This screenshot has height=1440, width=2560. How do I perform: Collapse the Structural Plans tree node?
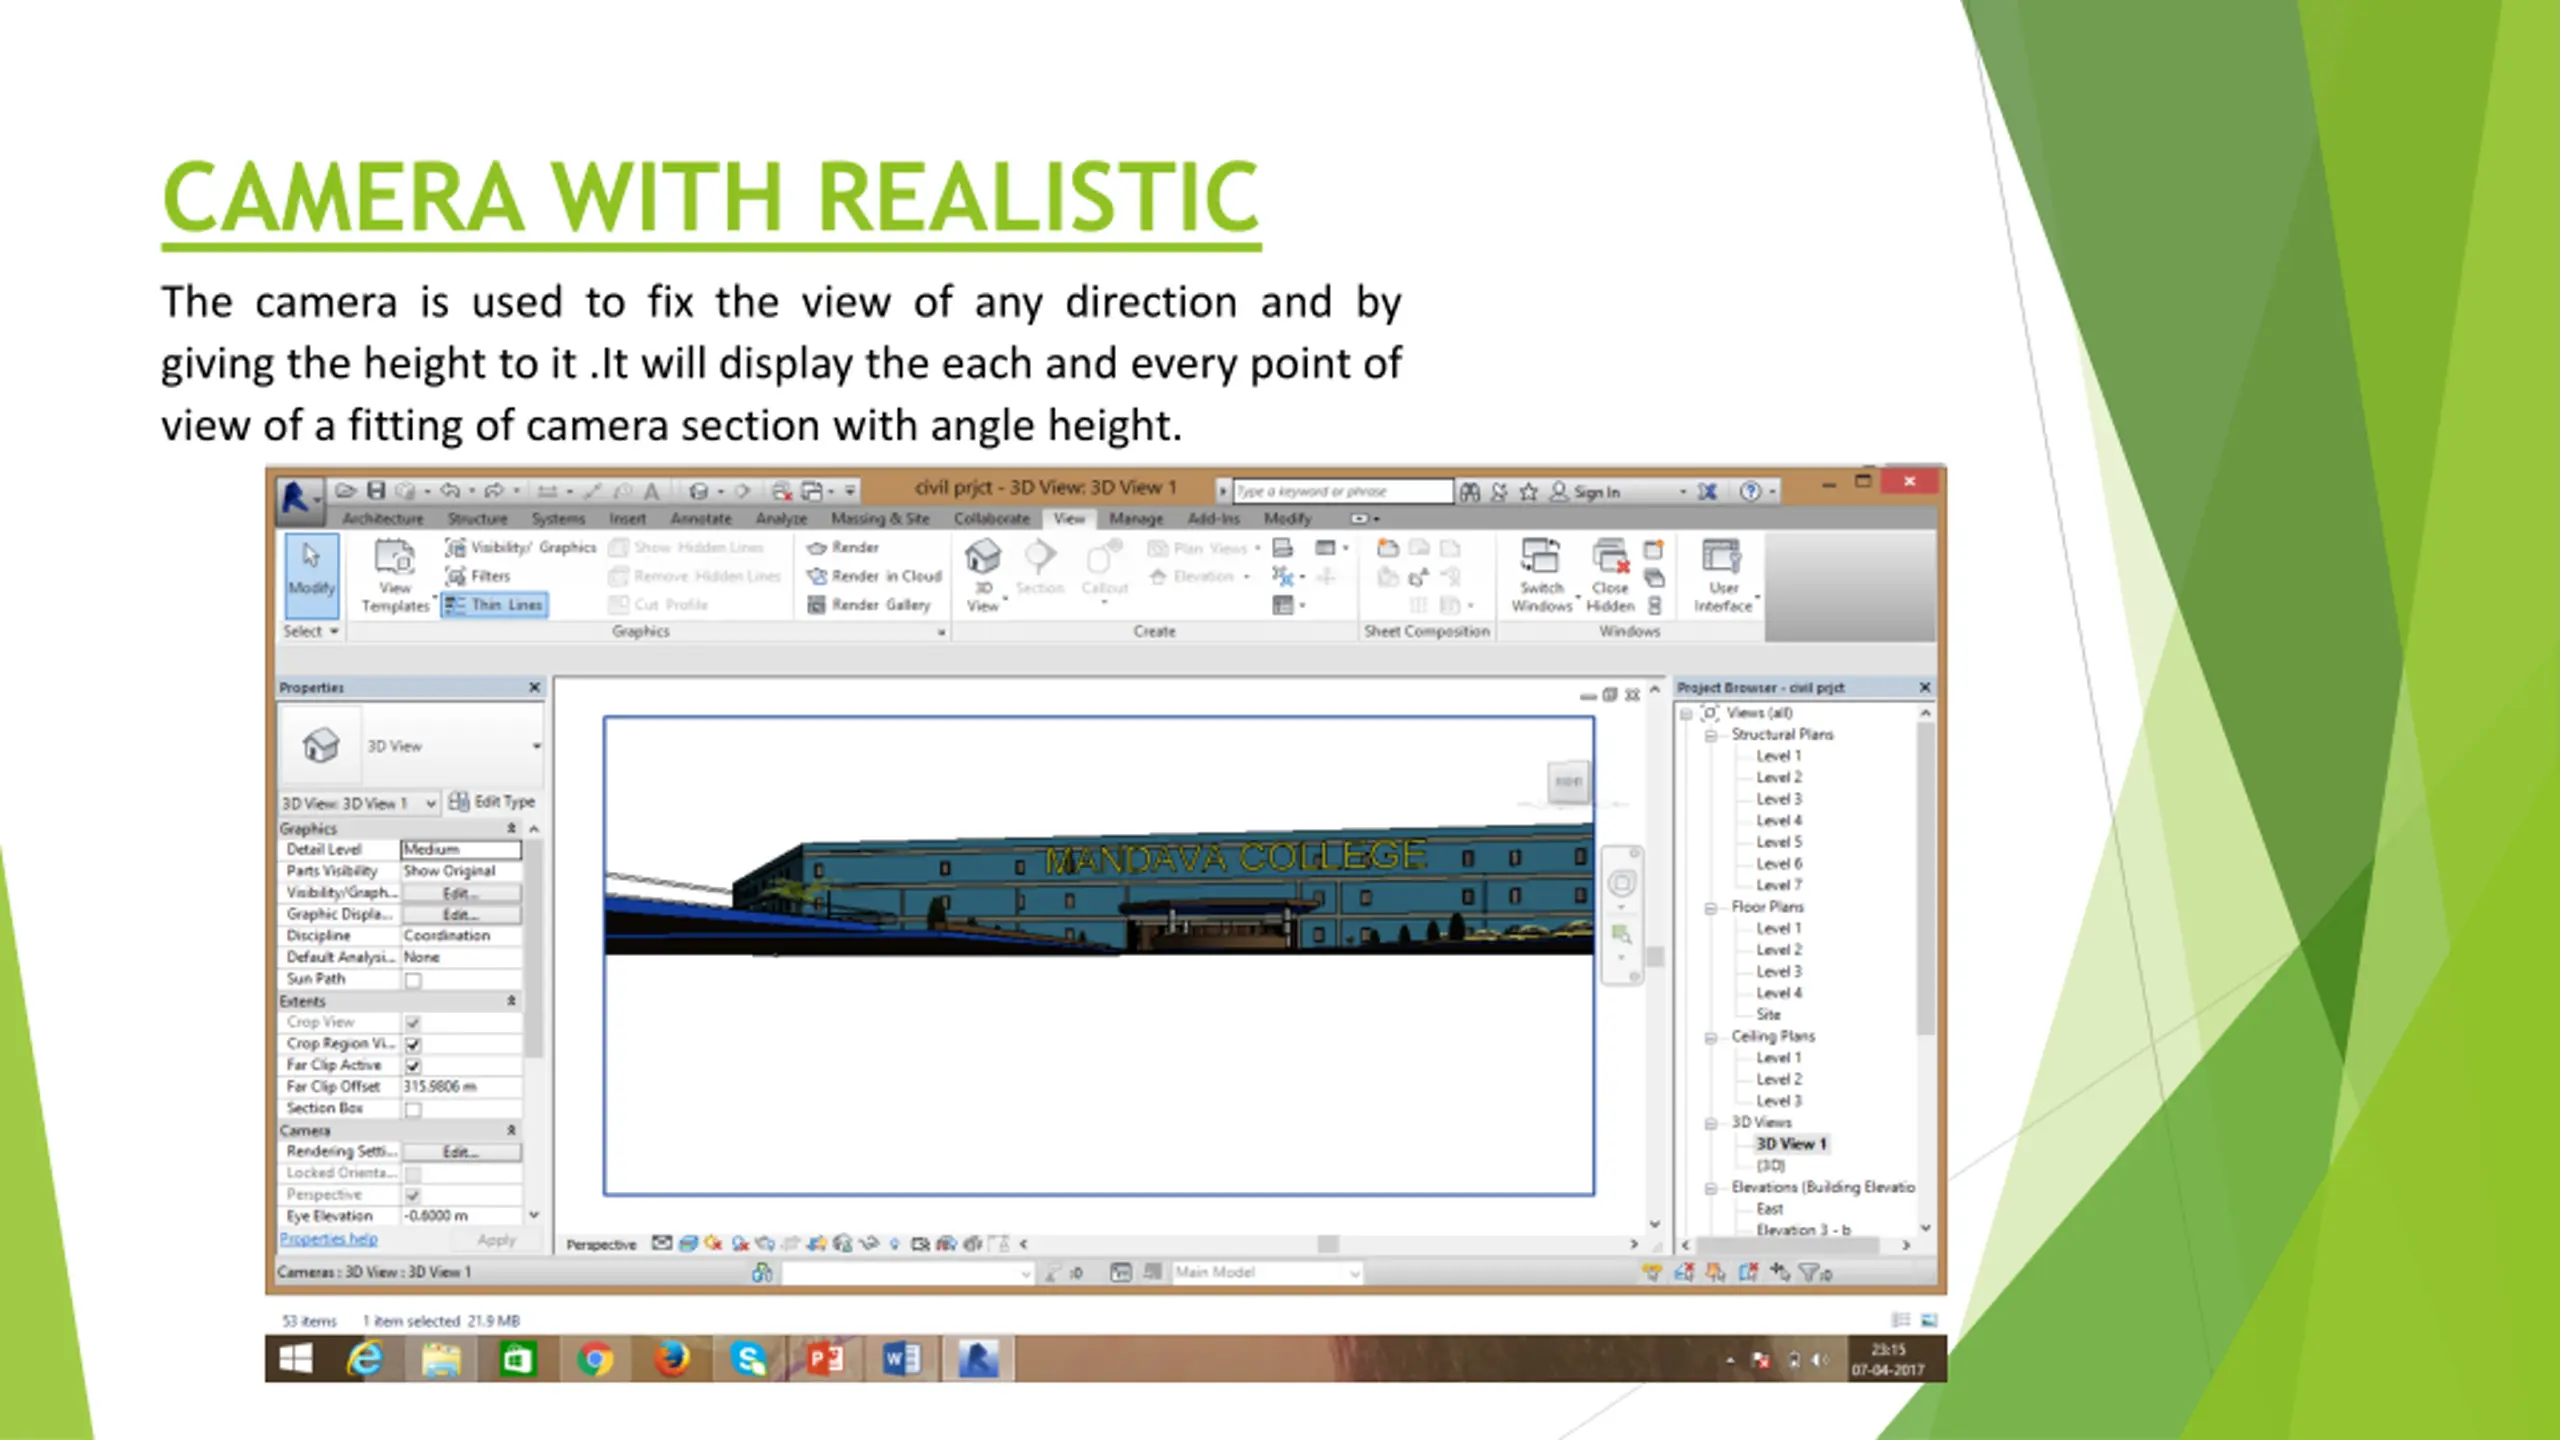(x=1711, y=735)
